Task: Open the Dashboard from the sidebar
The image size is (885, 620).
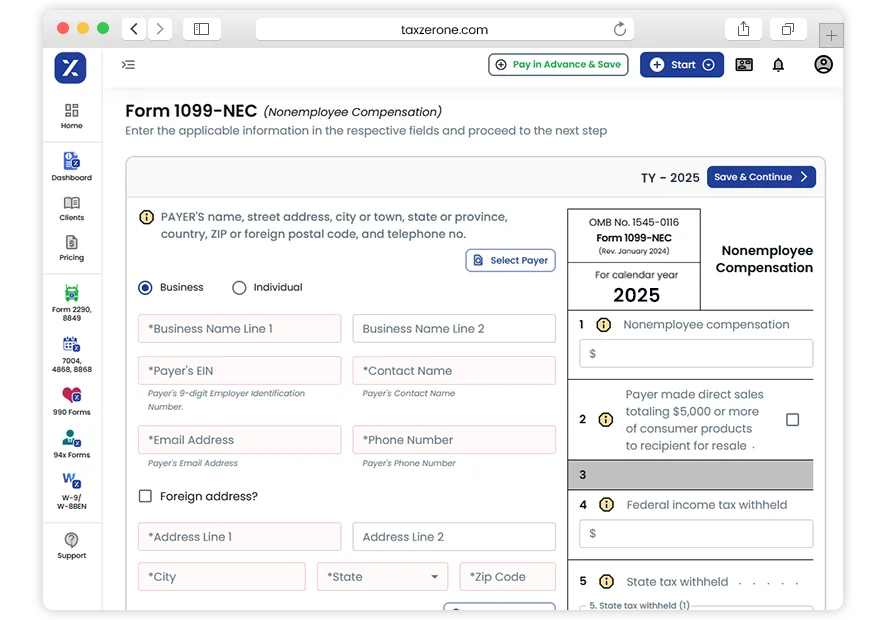Action: 71,165
